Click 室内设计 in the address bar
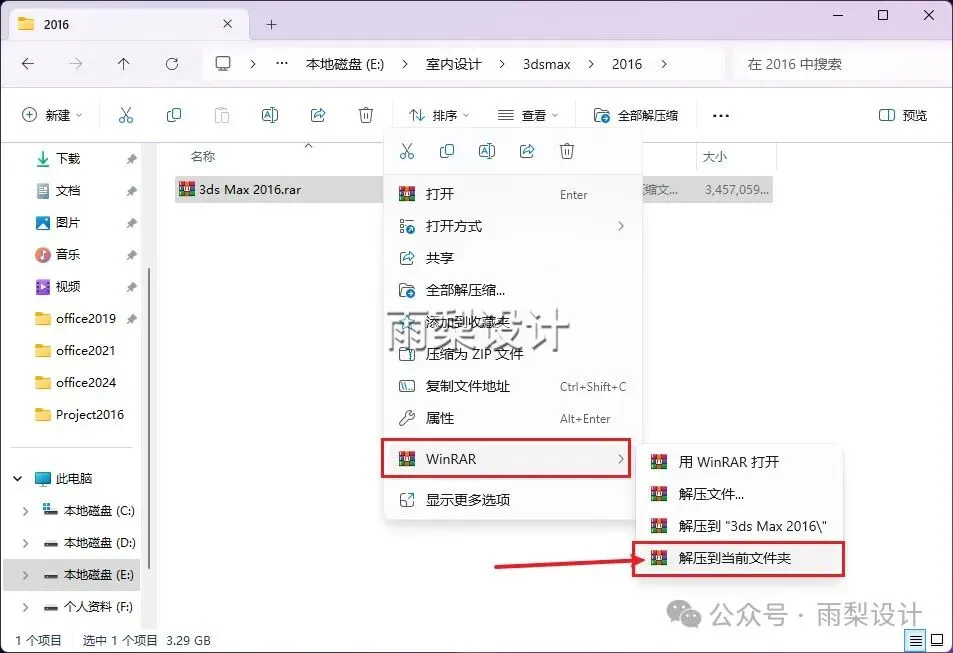Screen dimensions: 953x653 453,64
